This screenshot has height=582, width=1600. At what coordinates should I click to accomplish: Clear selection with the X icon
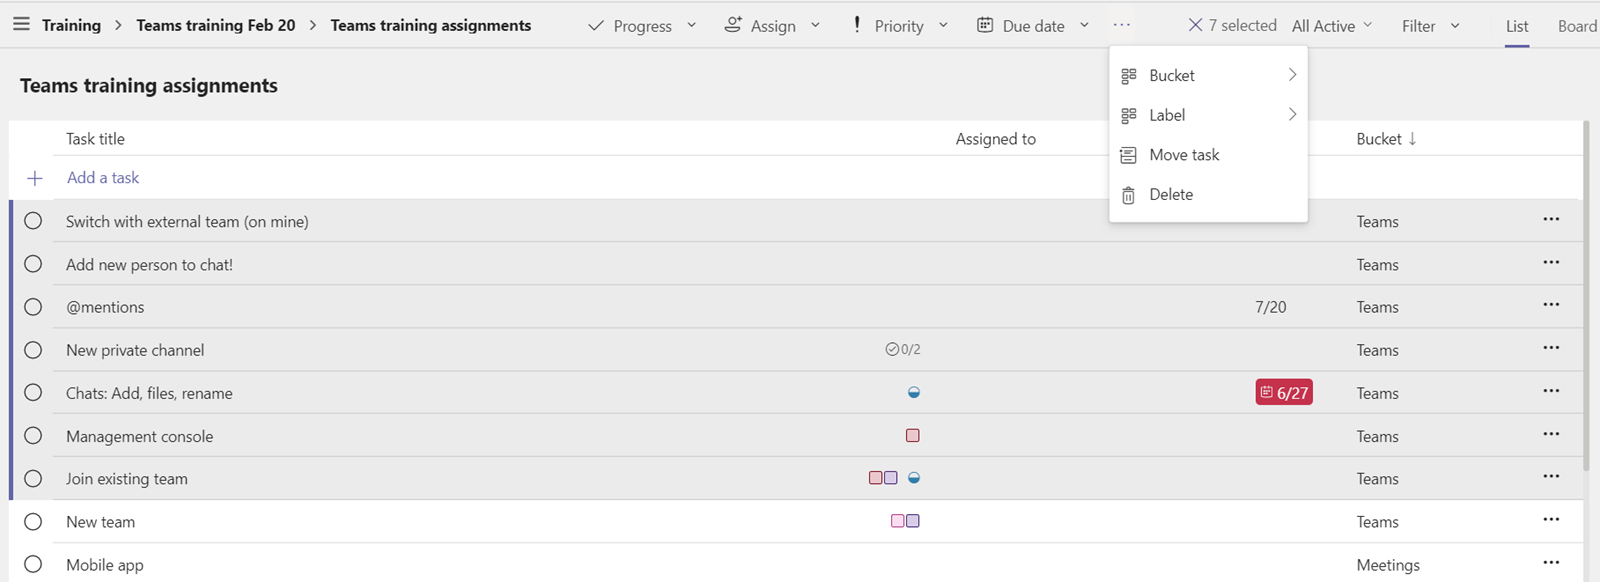point(1195,25)
